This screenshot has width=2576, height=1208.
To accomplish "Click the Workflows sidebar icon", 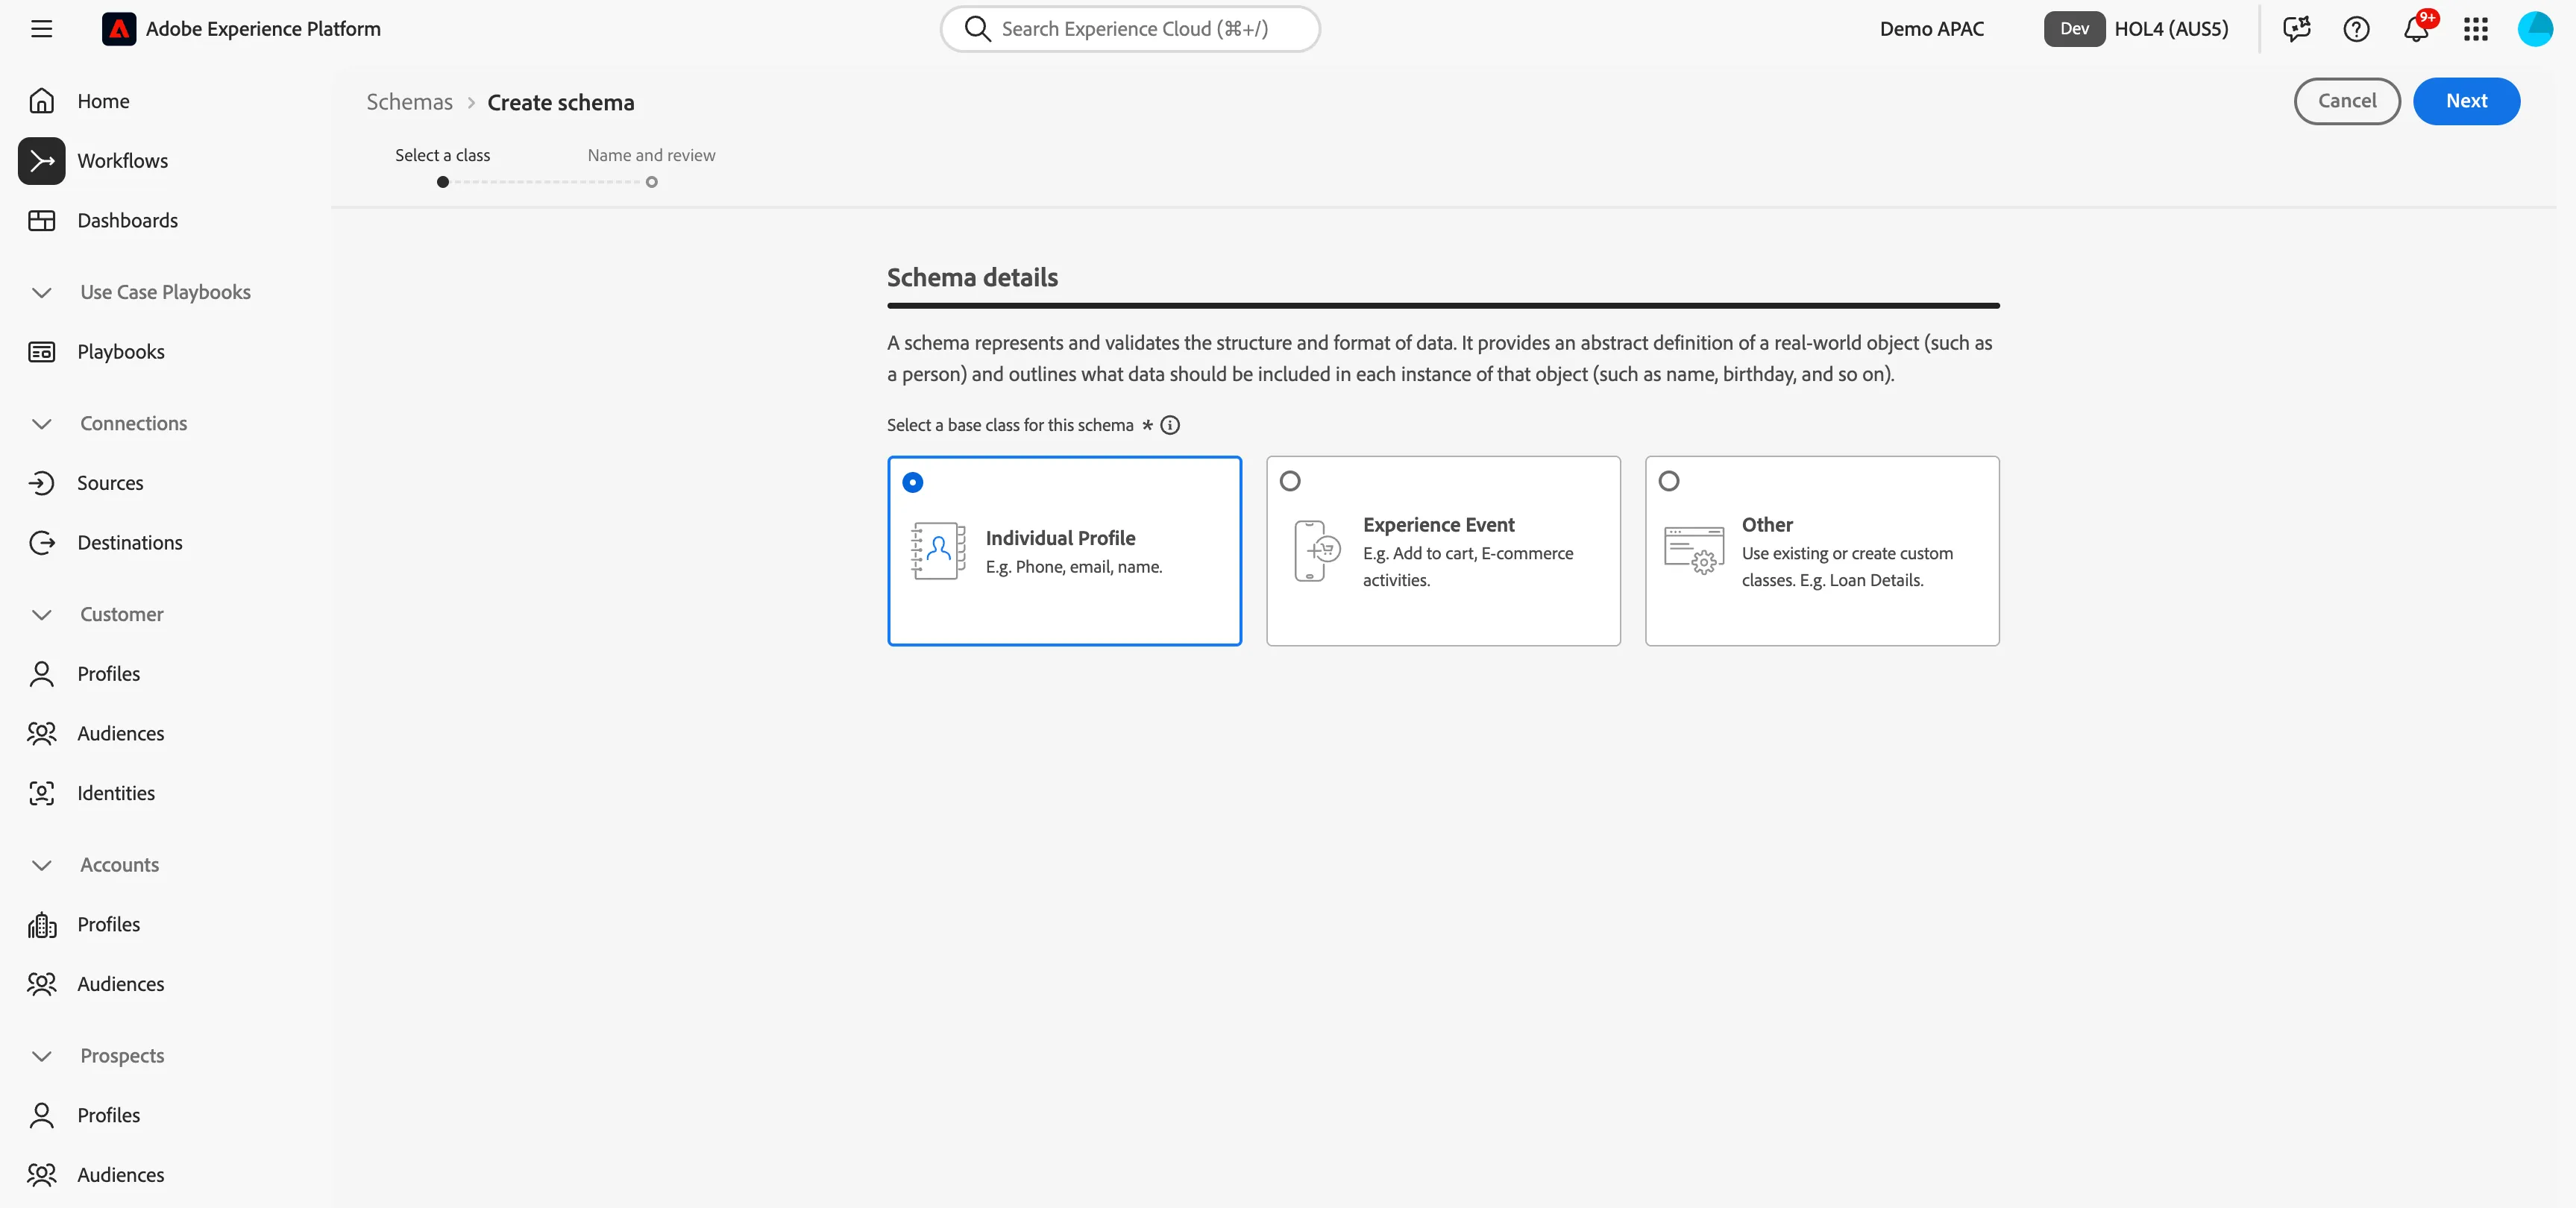I will pyautogui.click(x=42, y=161).
